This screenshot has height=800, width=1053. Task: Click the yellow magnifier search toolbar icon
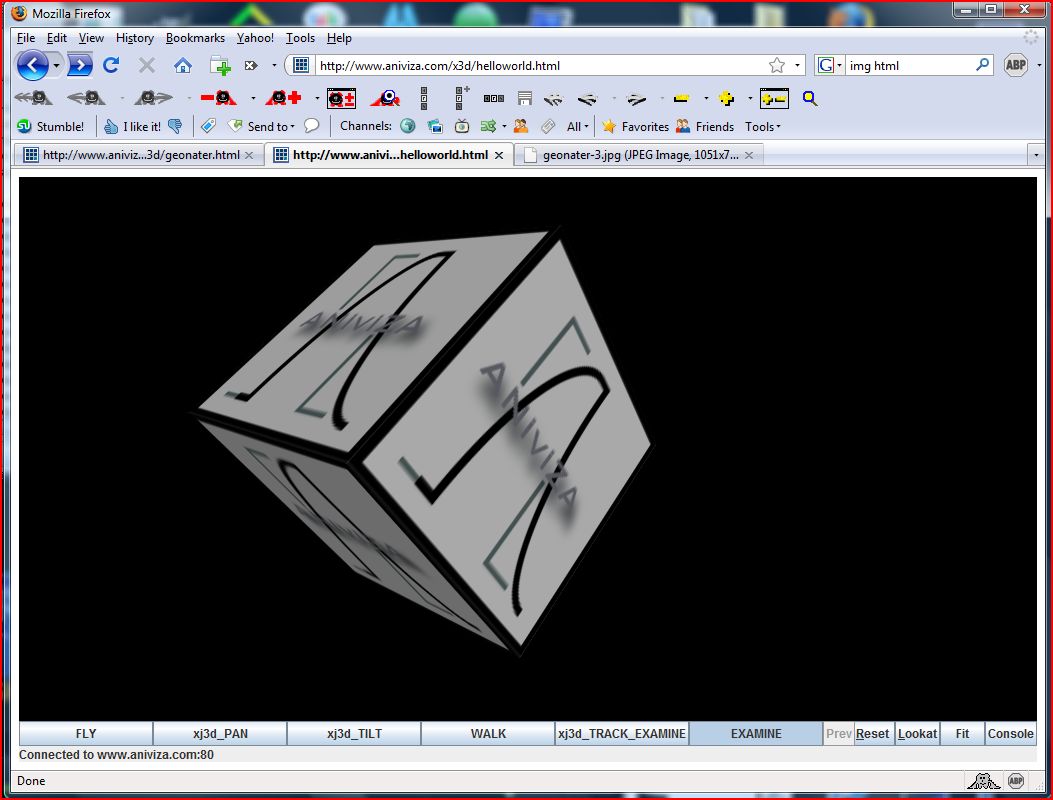click(810, 98)
